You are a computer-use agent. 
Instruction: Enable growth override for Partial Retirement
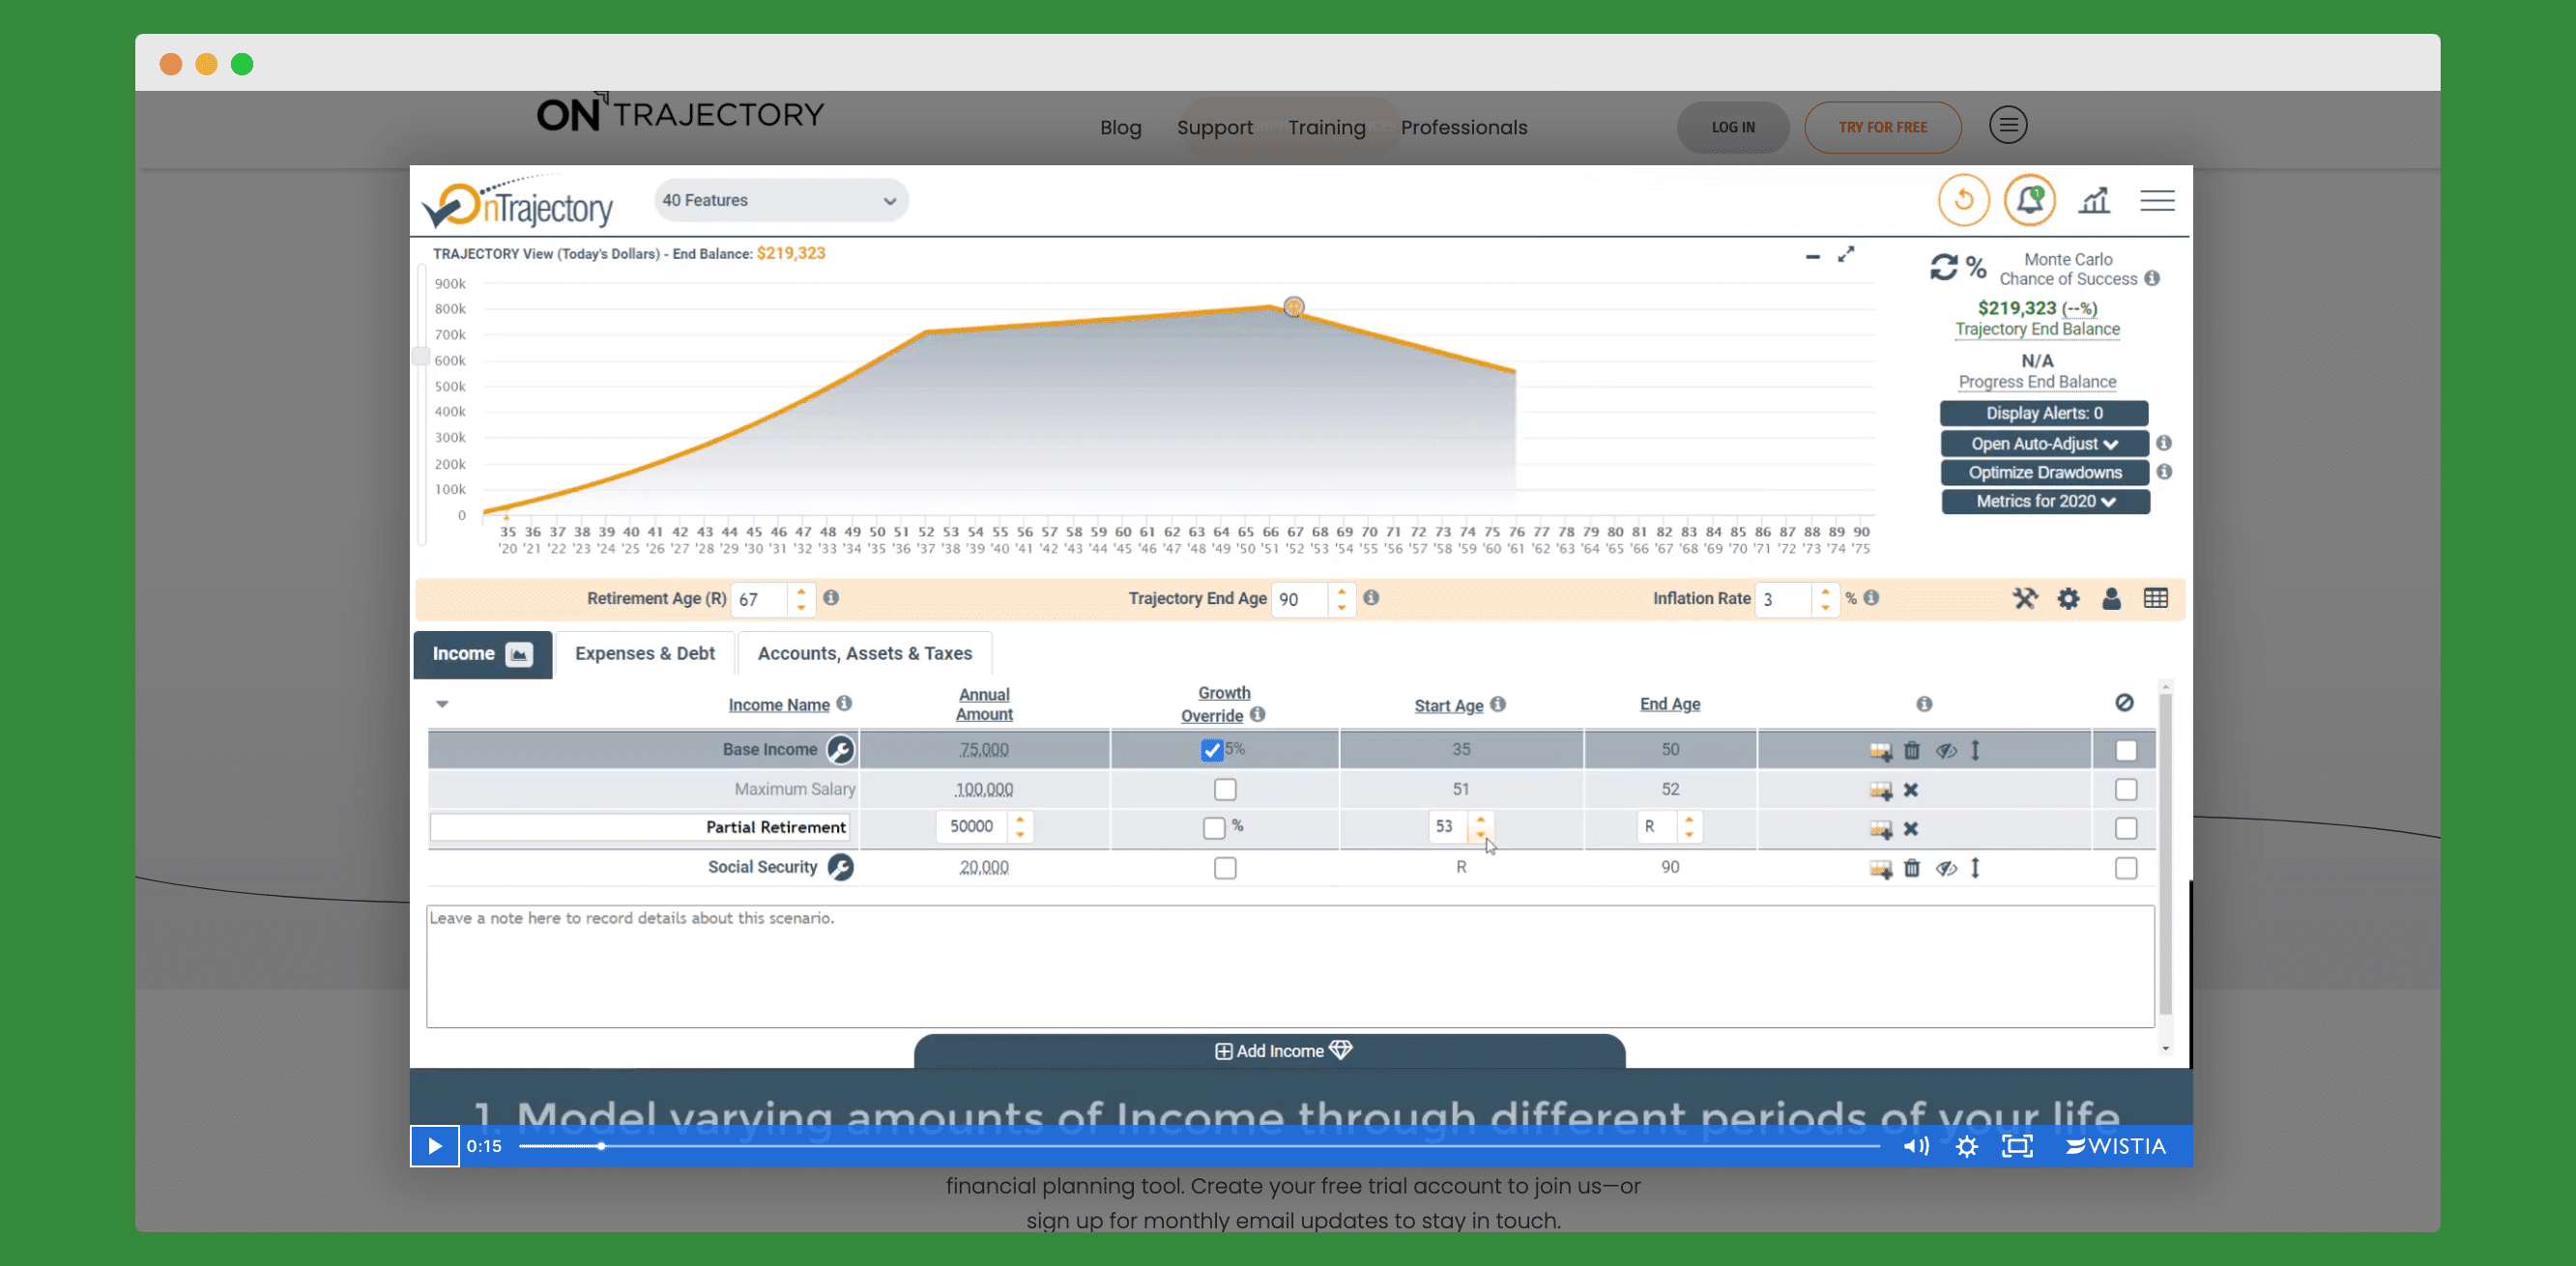coord(1213,828)
